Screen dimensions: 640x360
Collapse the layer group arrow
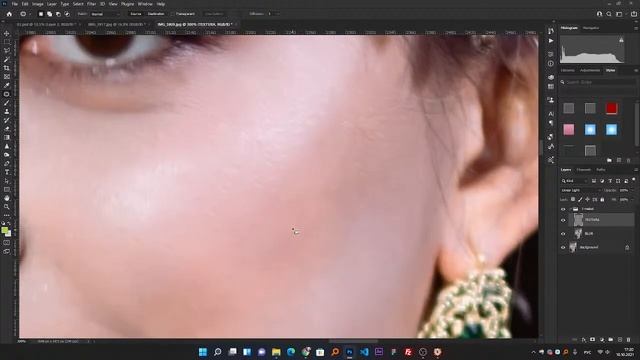(570, 209)
